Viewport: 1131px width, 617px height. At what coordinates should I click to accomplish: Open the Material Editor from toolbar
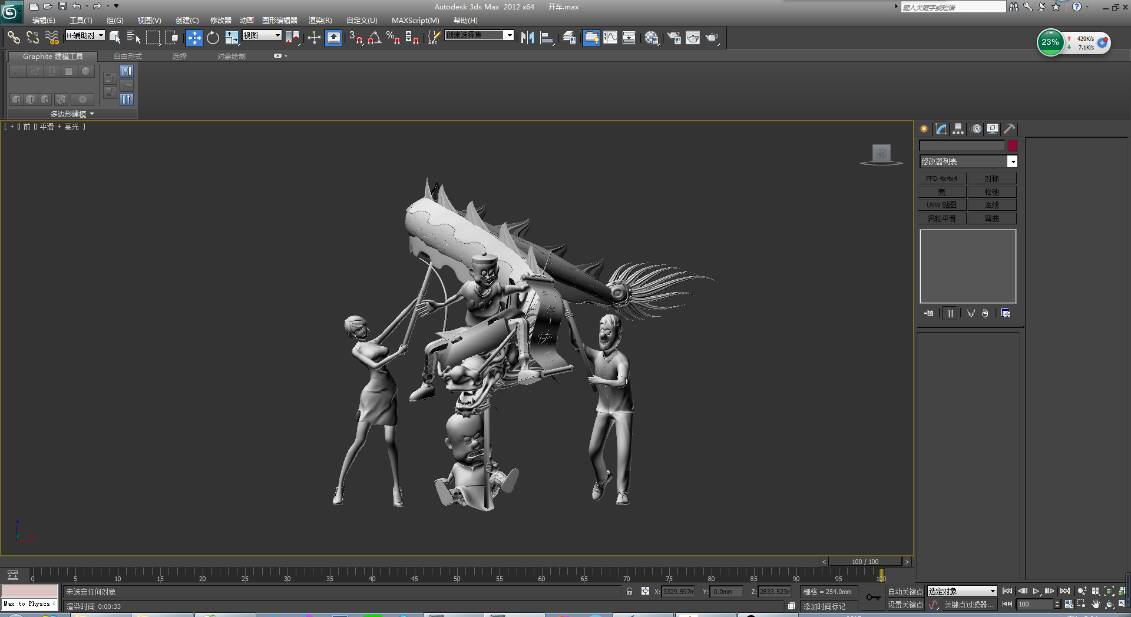[651, 38]
